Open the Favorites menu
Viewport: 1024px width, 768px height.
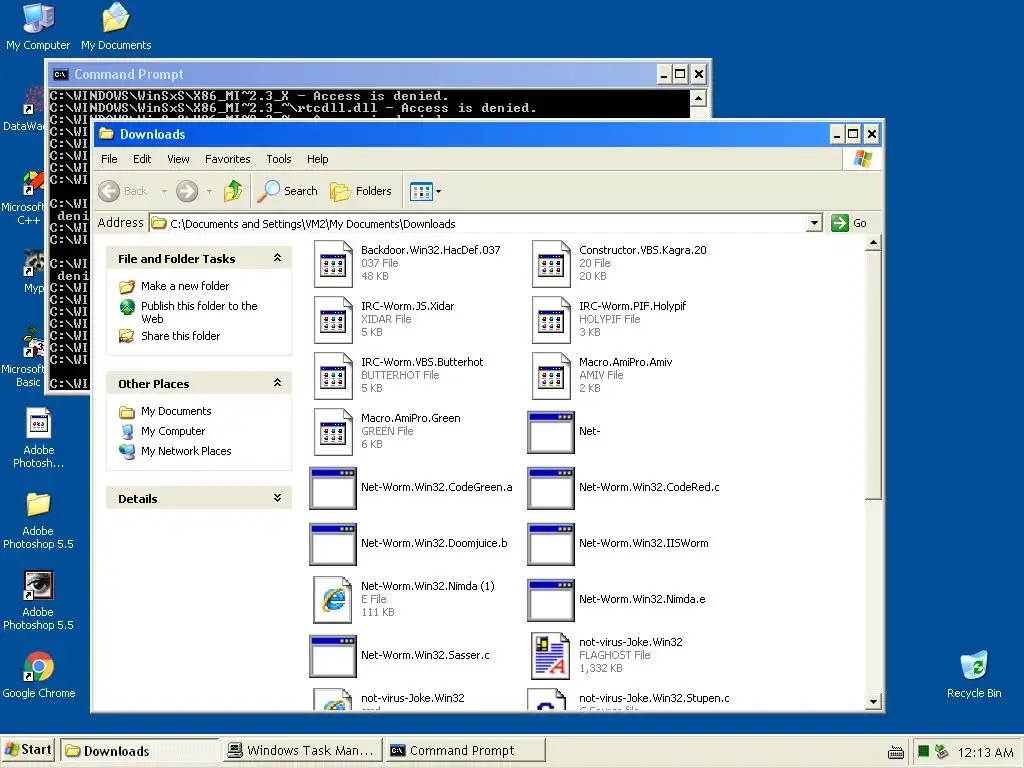227,159
